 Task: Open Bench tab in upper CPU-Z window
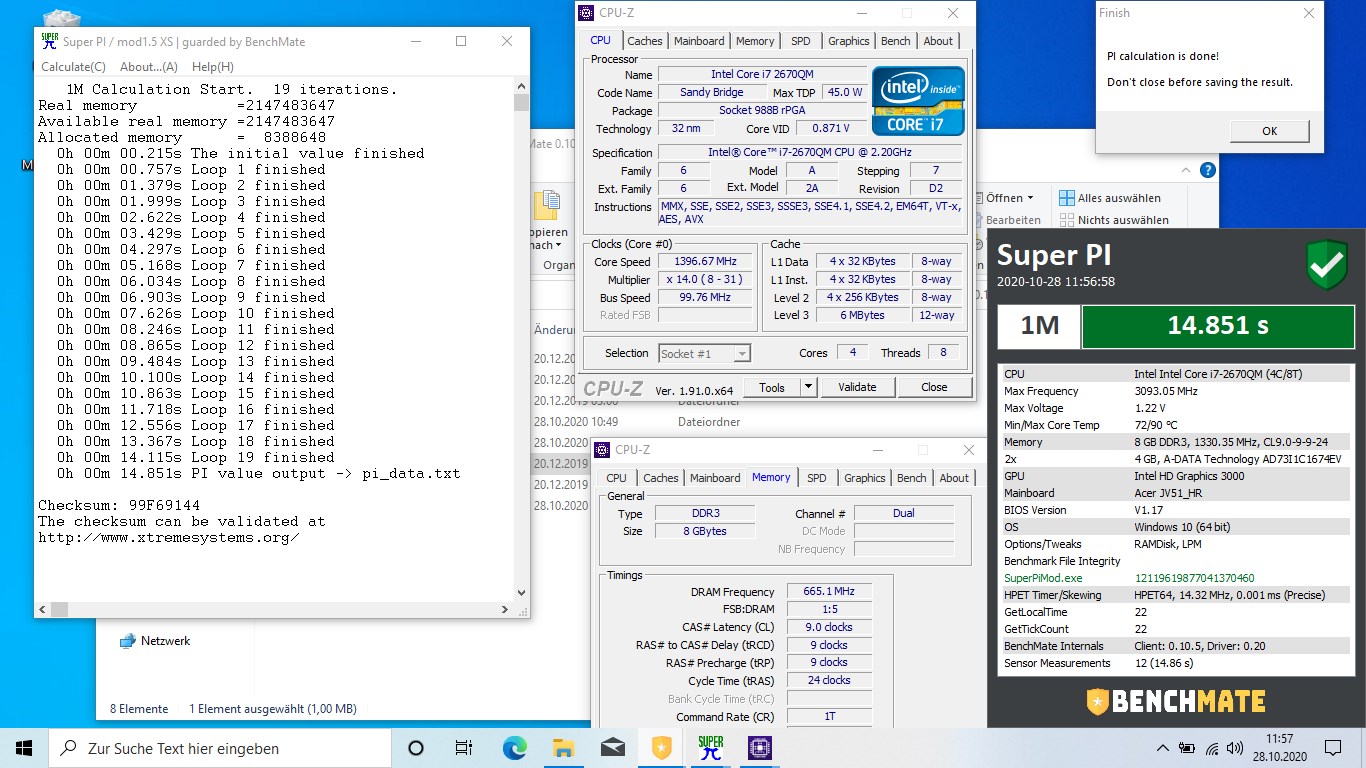[x=896, y=41]
